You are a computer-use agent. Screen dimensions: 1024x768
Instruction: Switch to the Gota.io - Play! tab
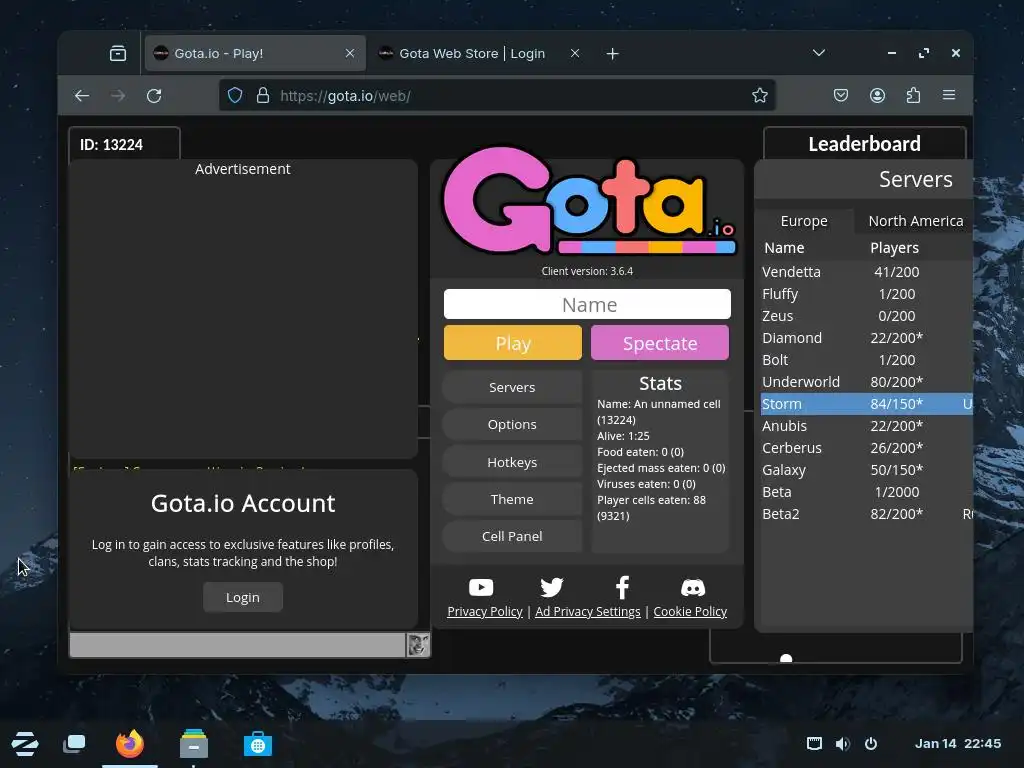coord(255,54)
